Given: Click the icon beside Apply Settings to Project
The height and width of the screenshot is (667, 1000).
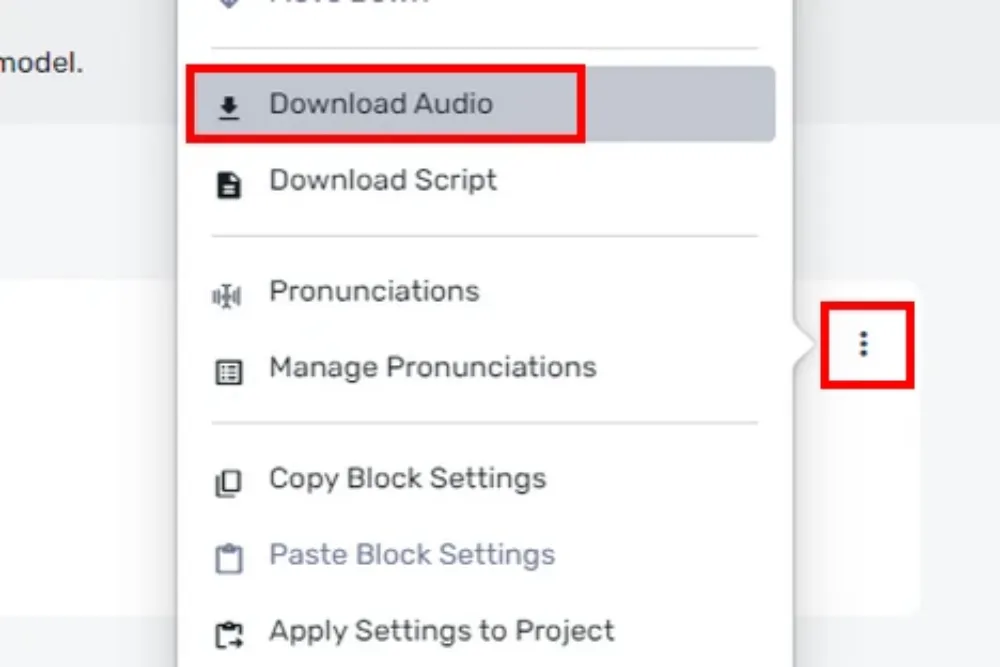Looking at the screenshot, I should [228, 635].
